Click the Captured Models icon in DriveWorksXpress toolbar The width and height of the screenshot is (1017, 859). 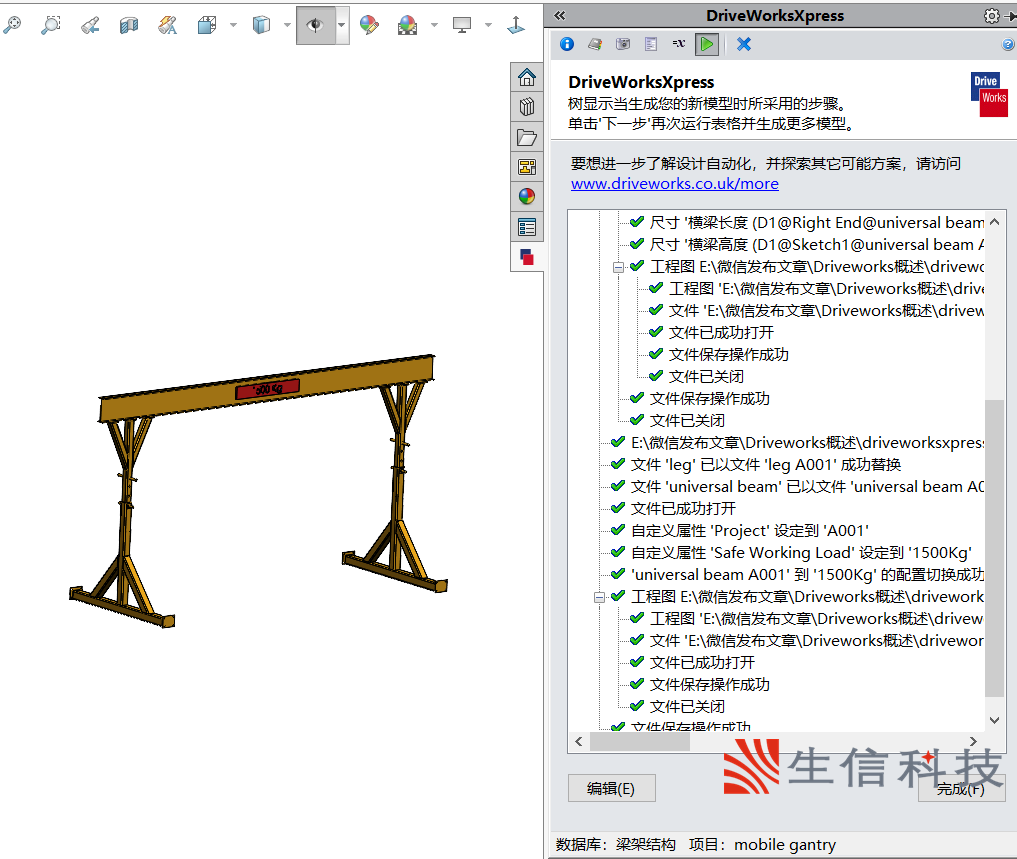pyautogui.click(x=595, y=44)
